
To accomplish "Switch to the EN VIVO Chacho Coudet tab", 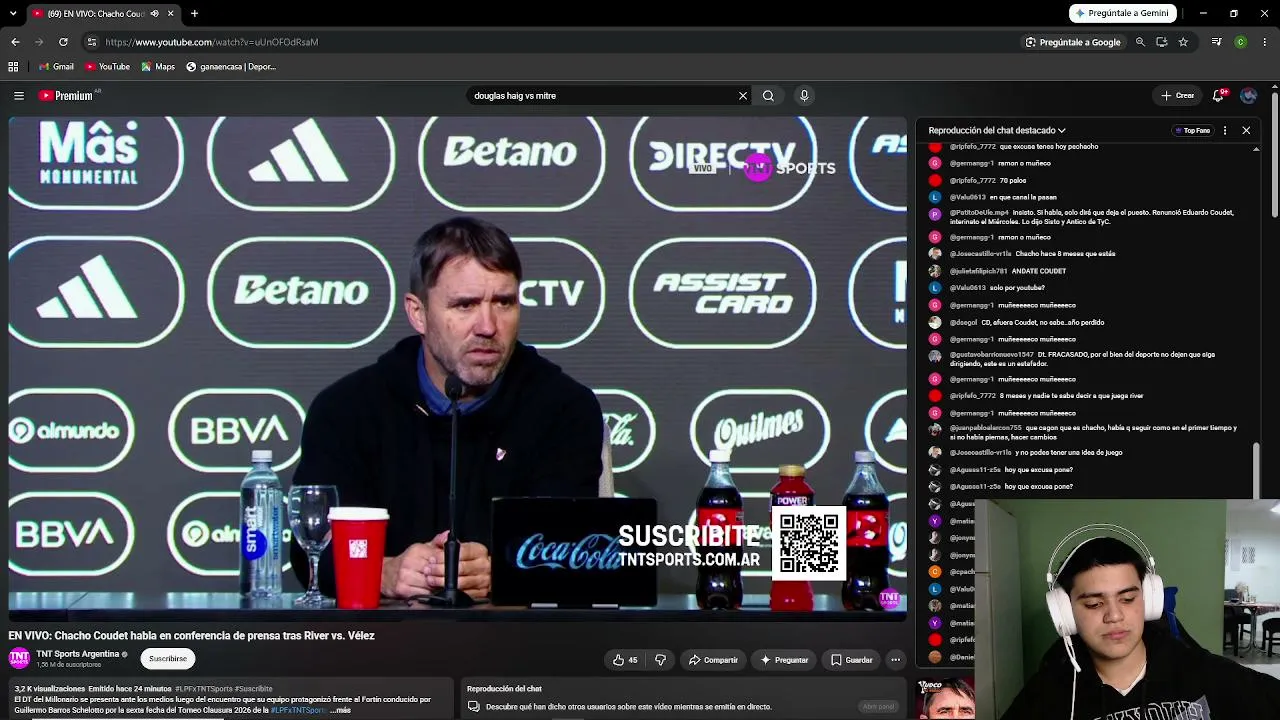I will [95, 14].
